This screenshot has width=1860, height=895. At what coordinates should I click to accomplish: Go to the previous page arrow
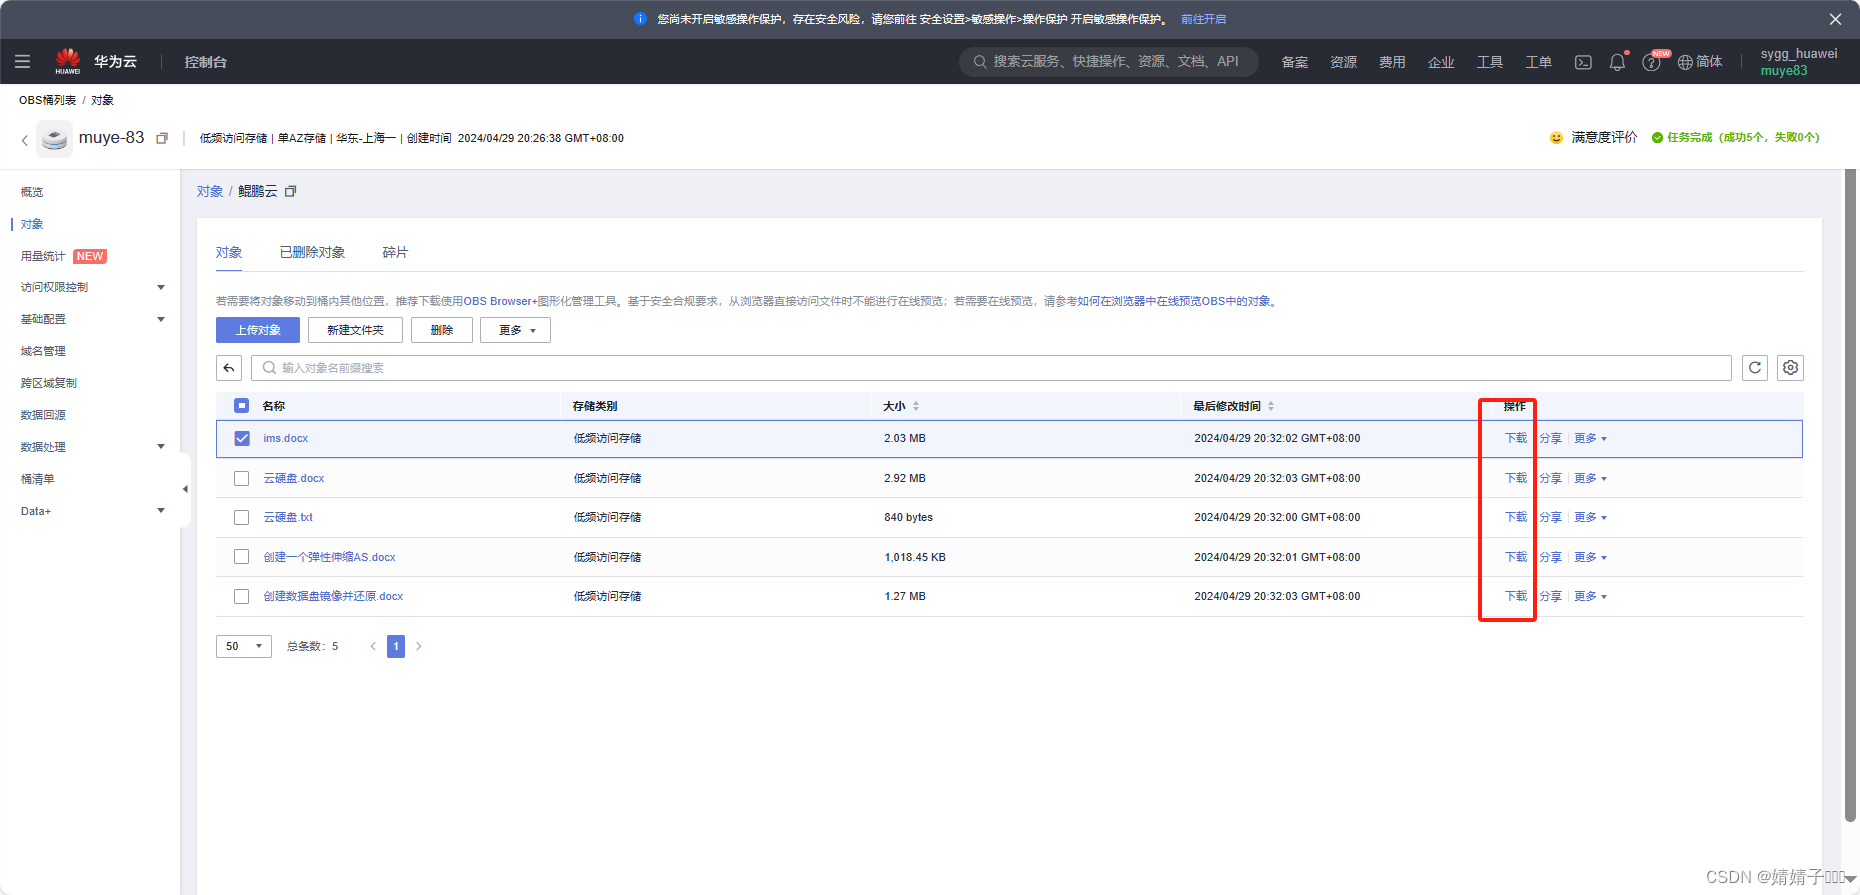click(373, 646)
